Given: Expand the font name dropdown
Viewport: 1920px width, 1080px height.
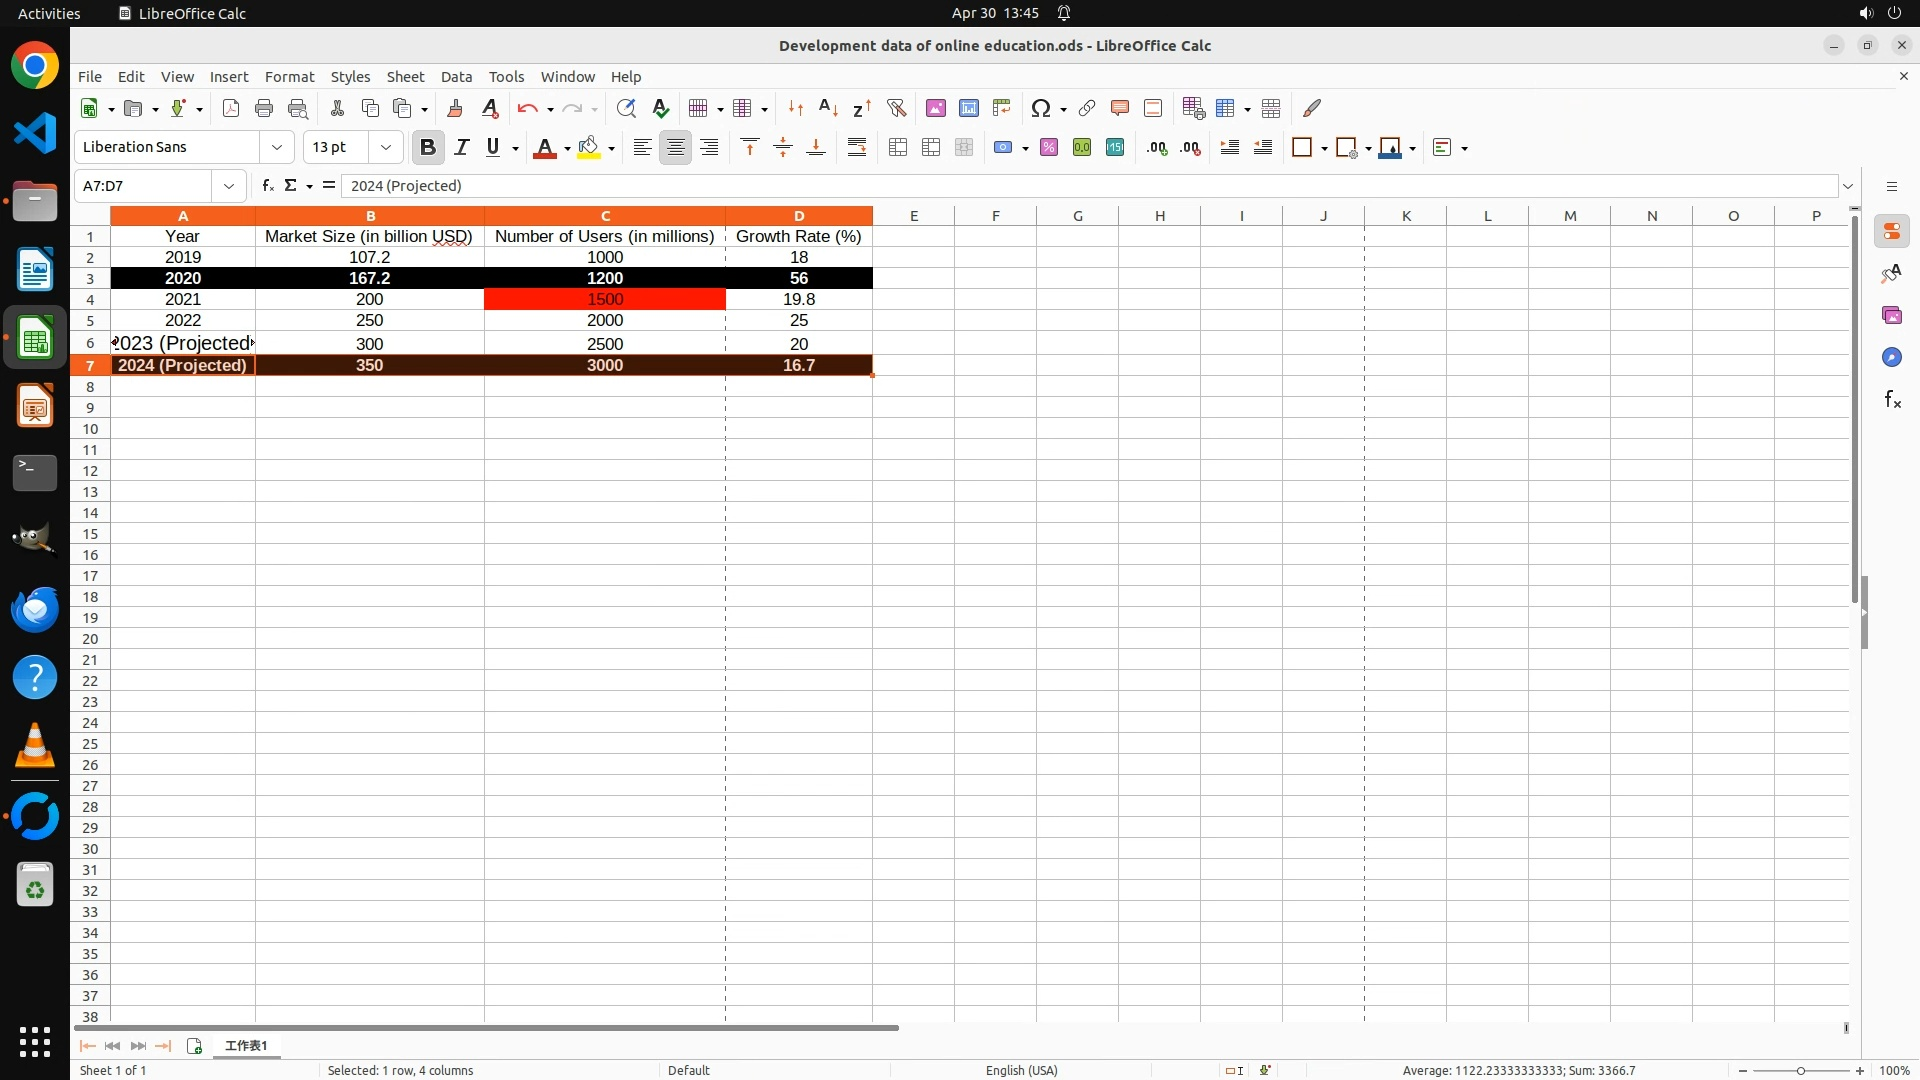Looking at the screenshot, I should tap(277, 148).
